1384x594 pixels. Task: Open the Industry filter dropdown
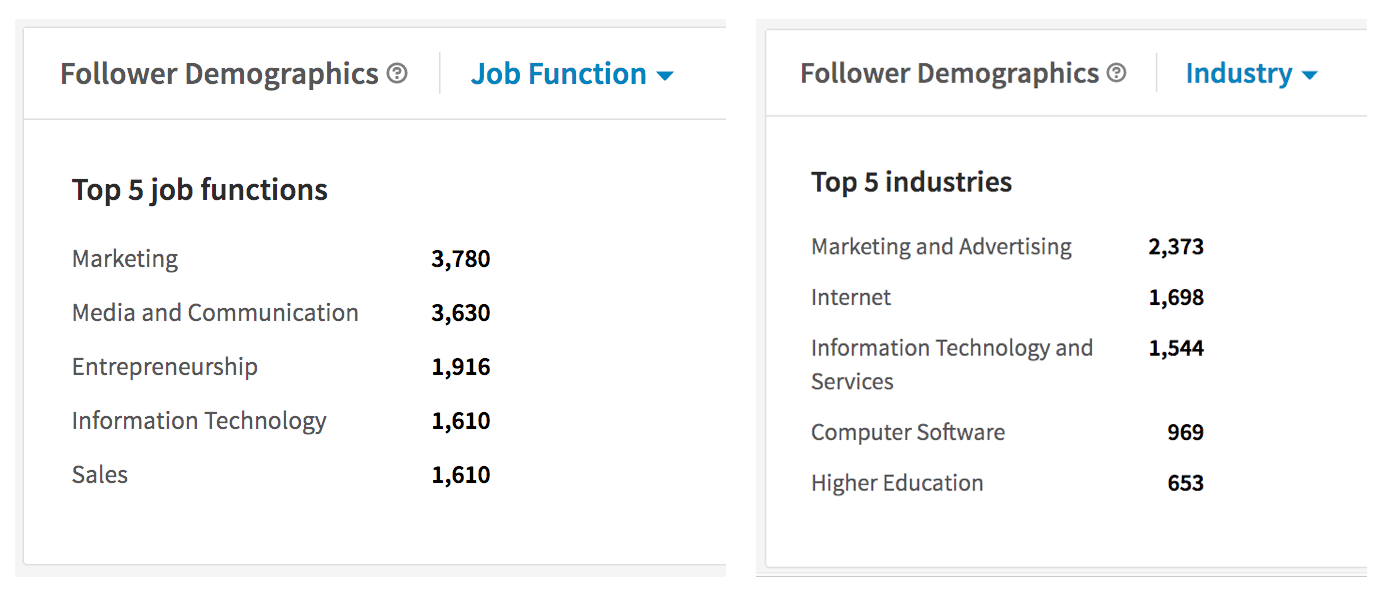(x=1251, y=72)
